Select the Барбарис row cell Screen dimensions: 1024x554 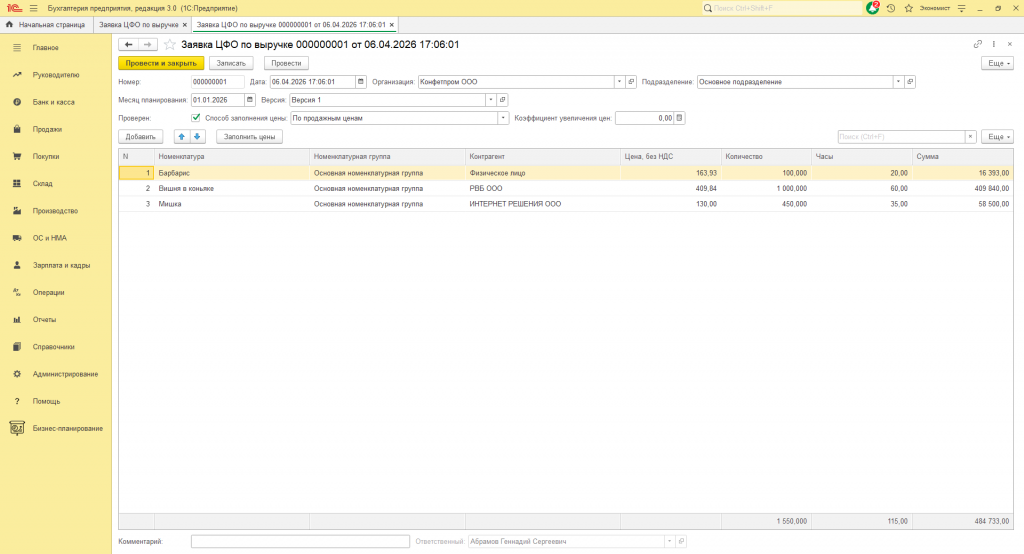coord(232,173)
